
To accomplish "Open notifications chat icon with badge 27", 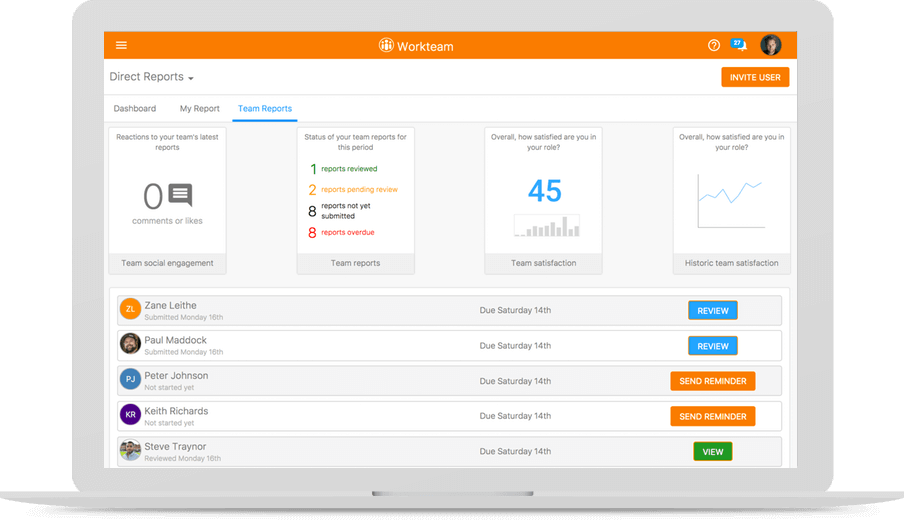I will (739, 44).
